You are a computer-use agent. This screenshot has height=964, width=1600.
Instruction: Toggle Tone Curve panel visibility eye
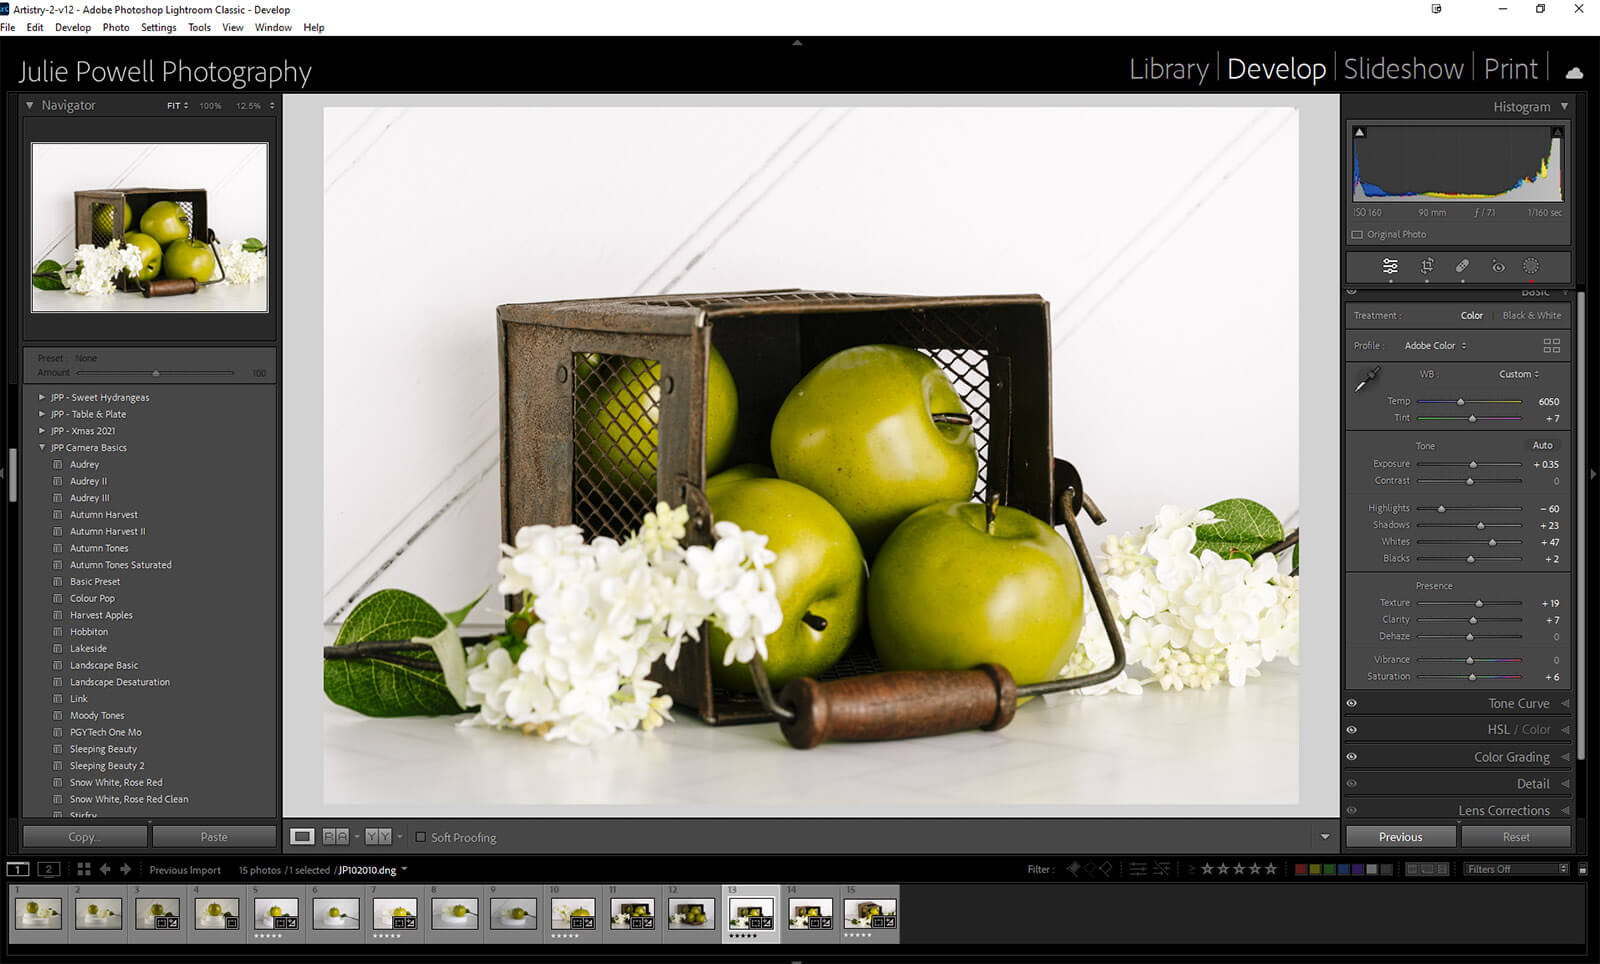pos(1352,703)
